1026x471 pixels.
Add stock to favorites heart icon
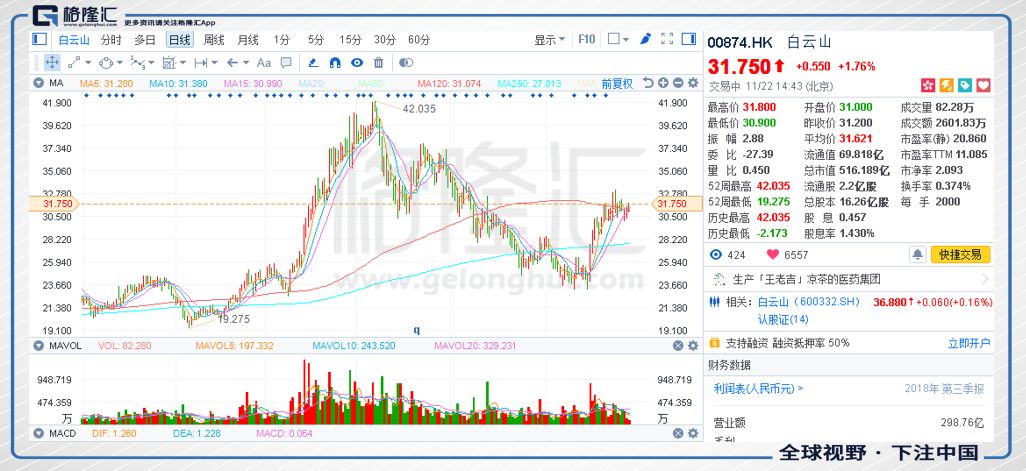point(983,85)
